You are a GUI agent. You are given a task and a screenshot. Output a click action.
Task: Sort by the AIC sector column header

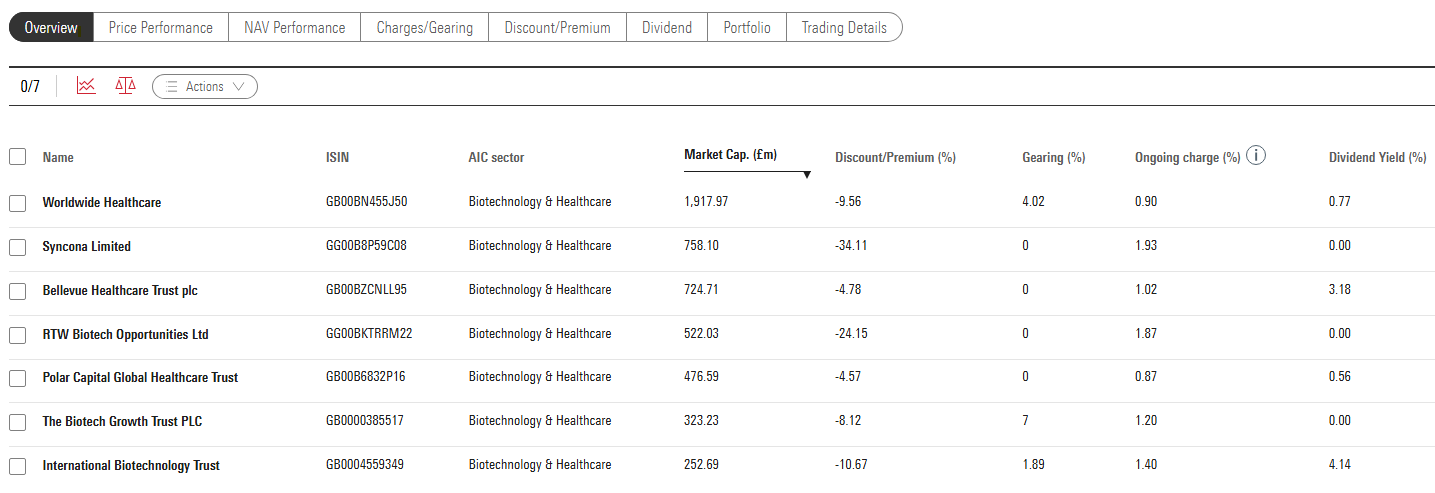tap(496, 157)
